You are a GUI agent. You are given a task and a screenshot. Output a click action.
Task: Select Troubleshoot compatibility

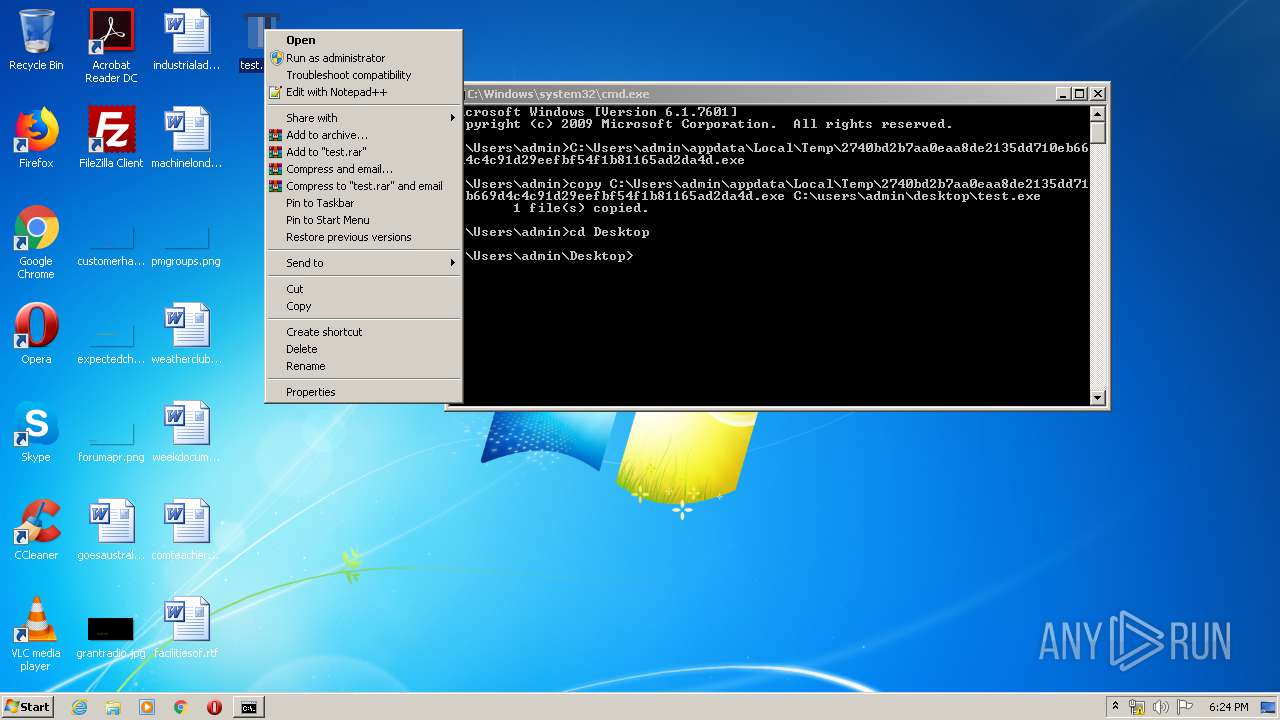364,75
